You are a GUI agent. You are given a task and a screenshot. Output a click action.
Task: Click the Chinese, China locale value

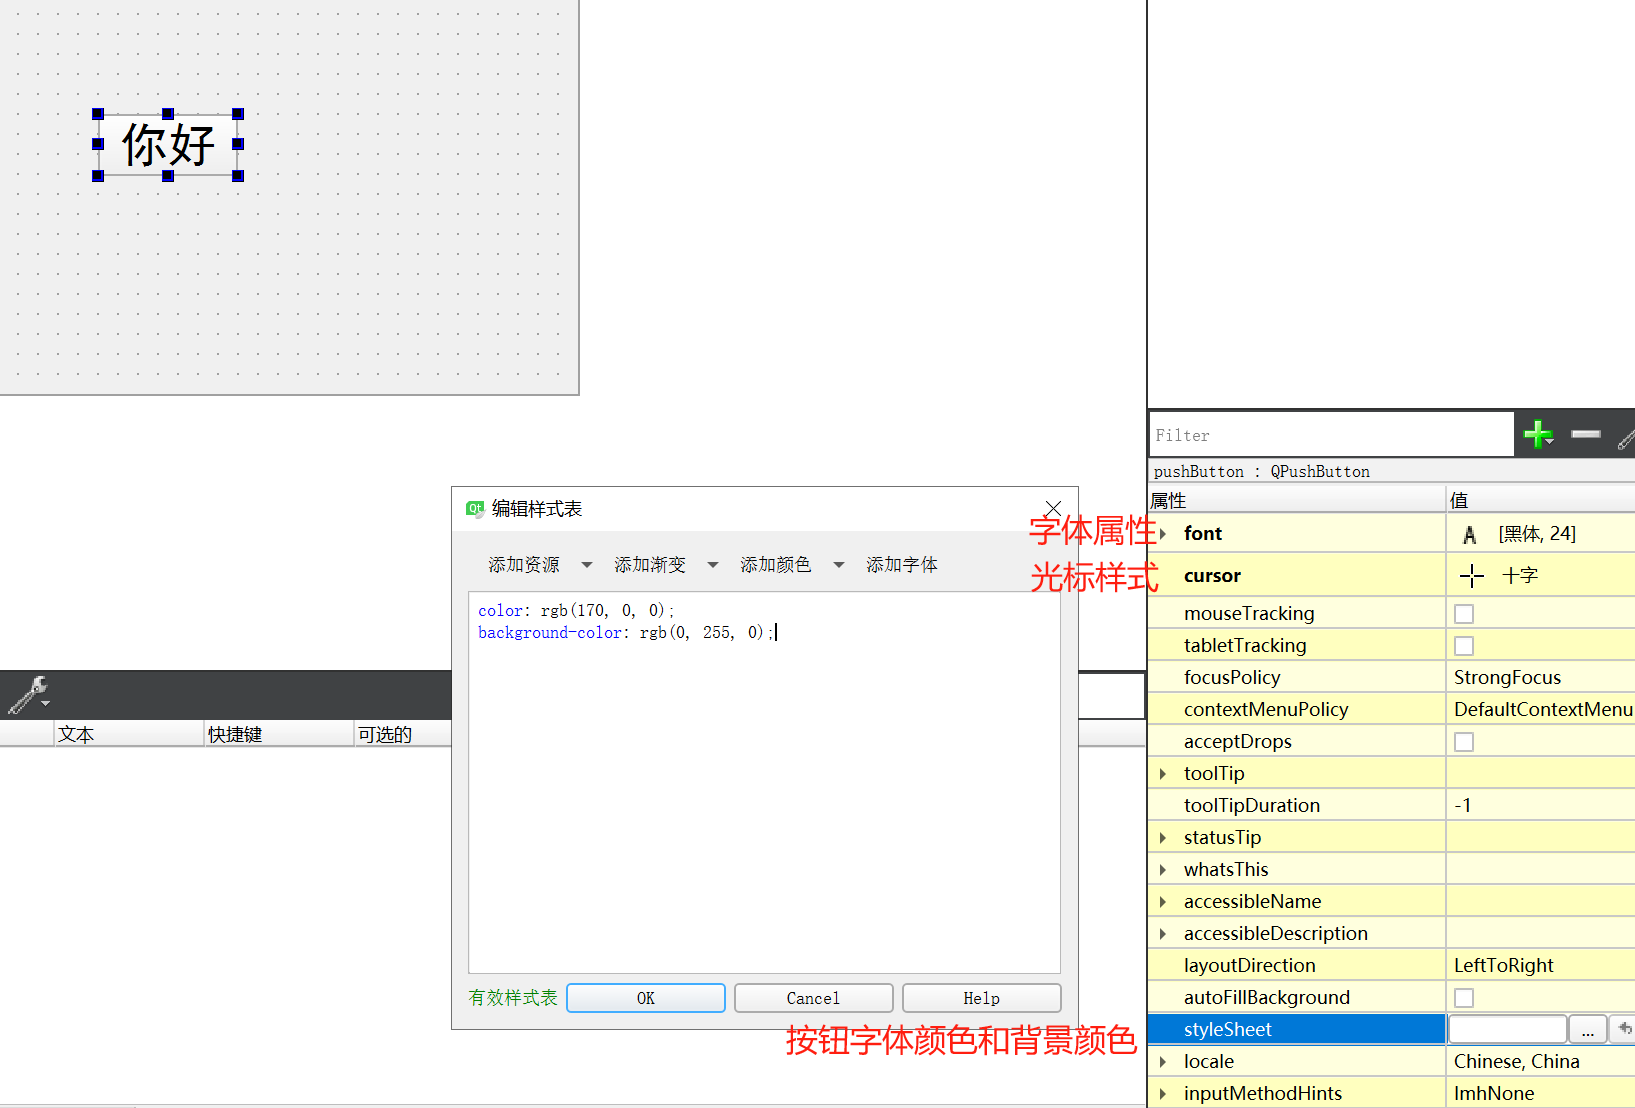1517,1062
